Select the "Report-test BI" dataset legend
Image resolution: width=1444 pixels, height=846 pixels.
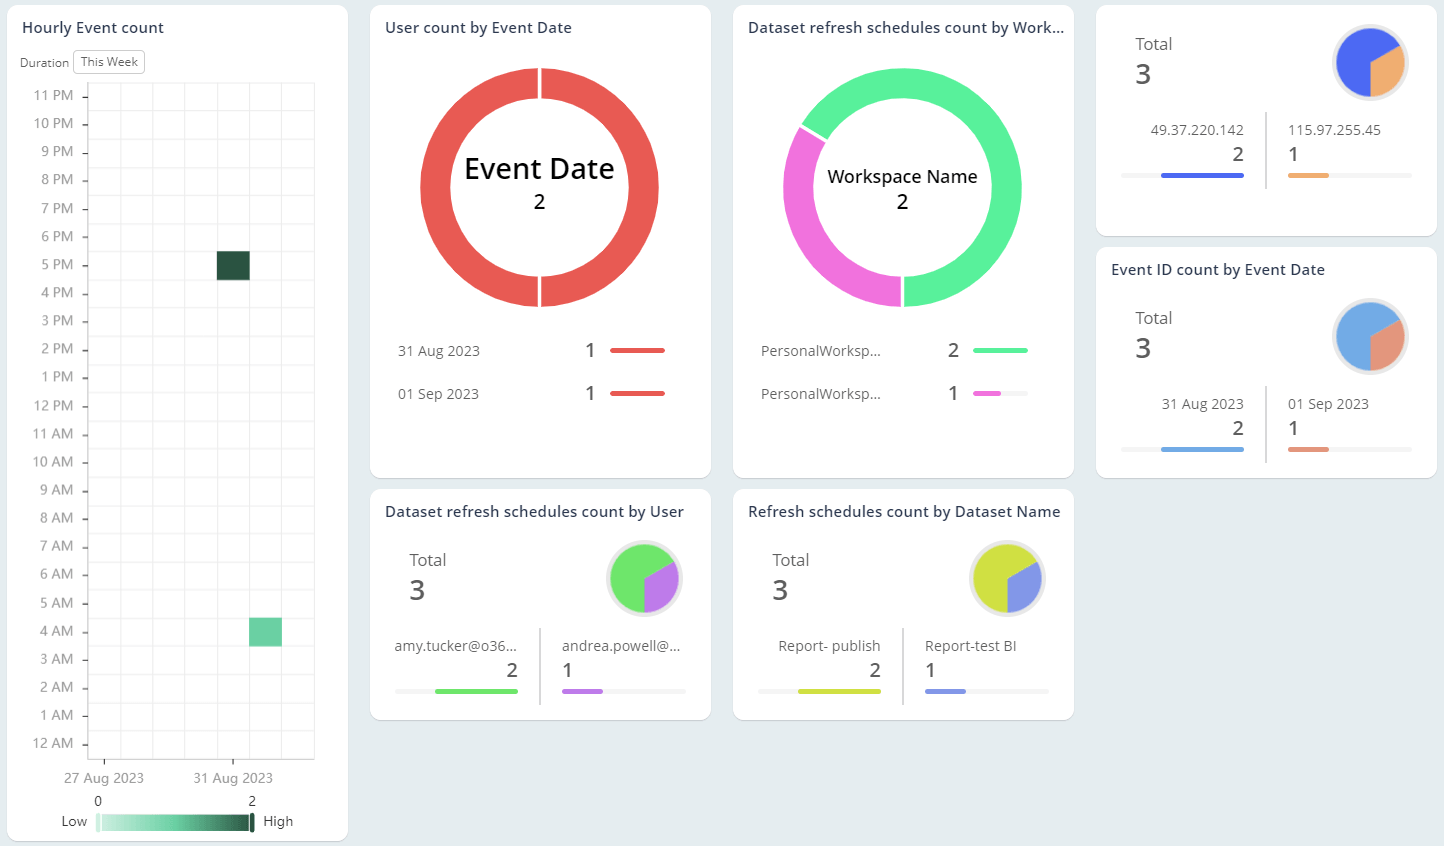[x=971, y=646]
